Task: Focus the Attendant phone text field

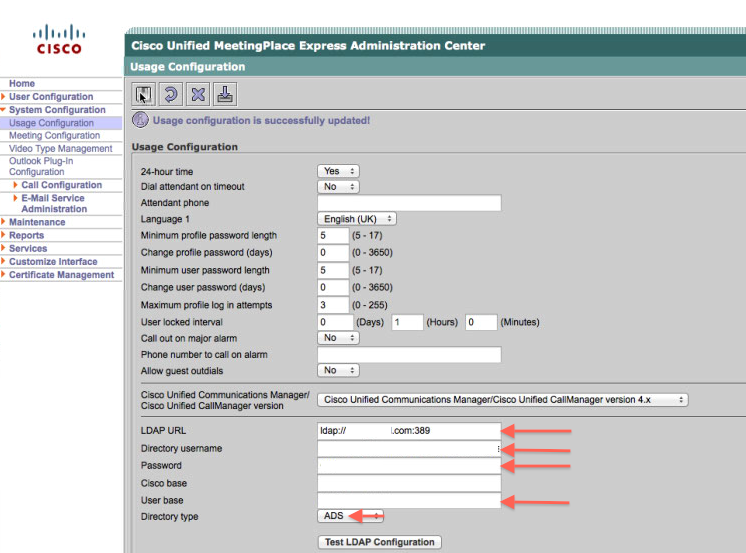Action: point(408,203)
